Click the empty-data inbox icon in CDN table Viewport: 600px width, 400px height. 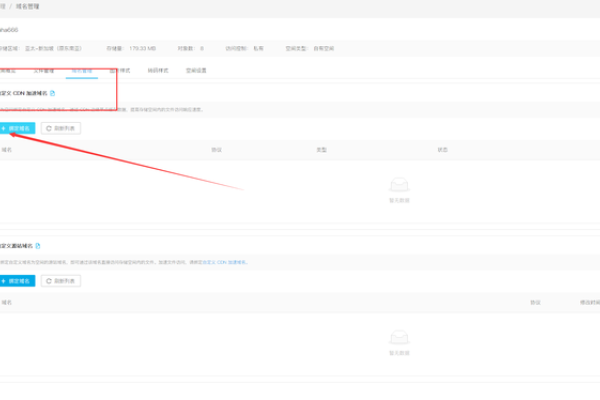(399, 185)
